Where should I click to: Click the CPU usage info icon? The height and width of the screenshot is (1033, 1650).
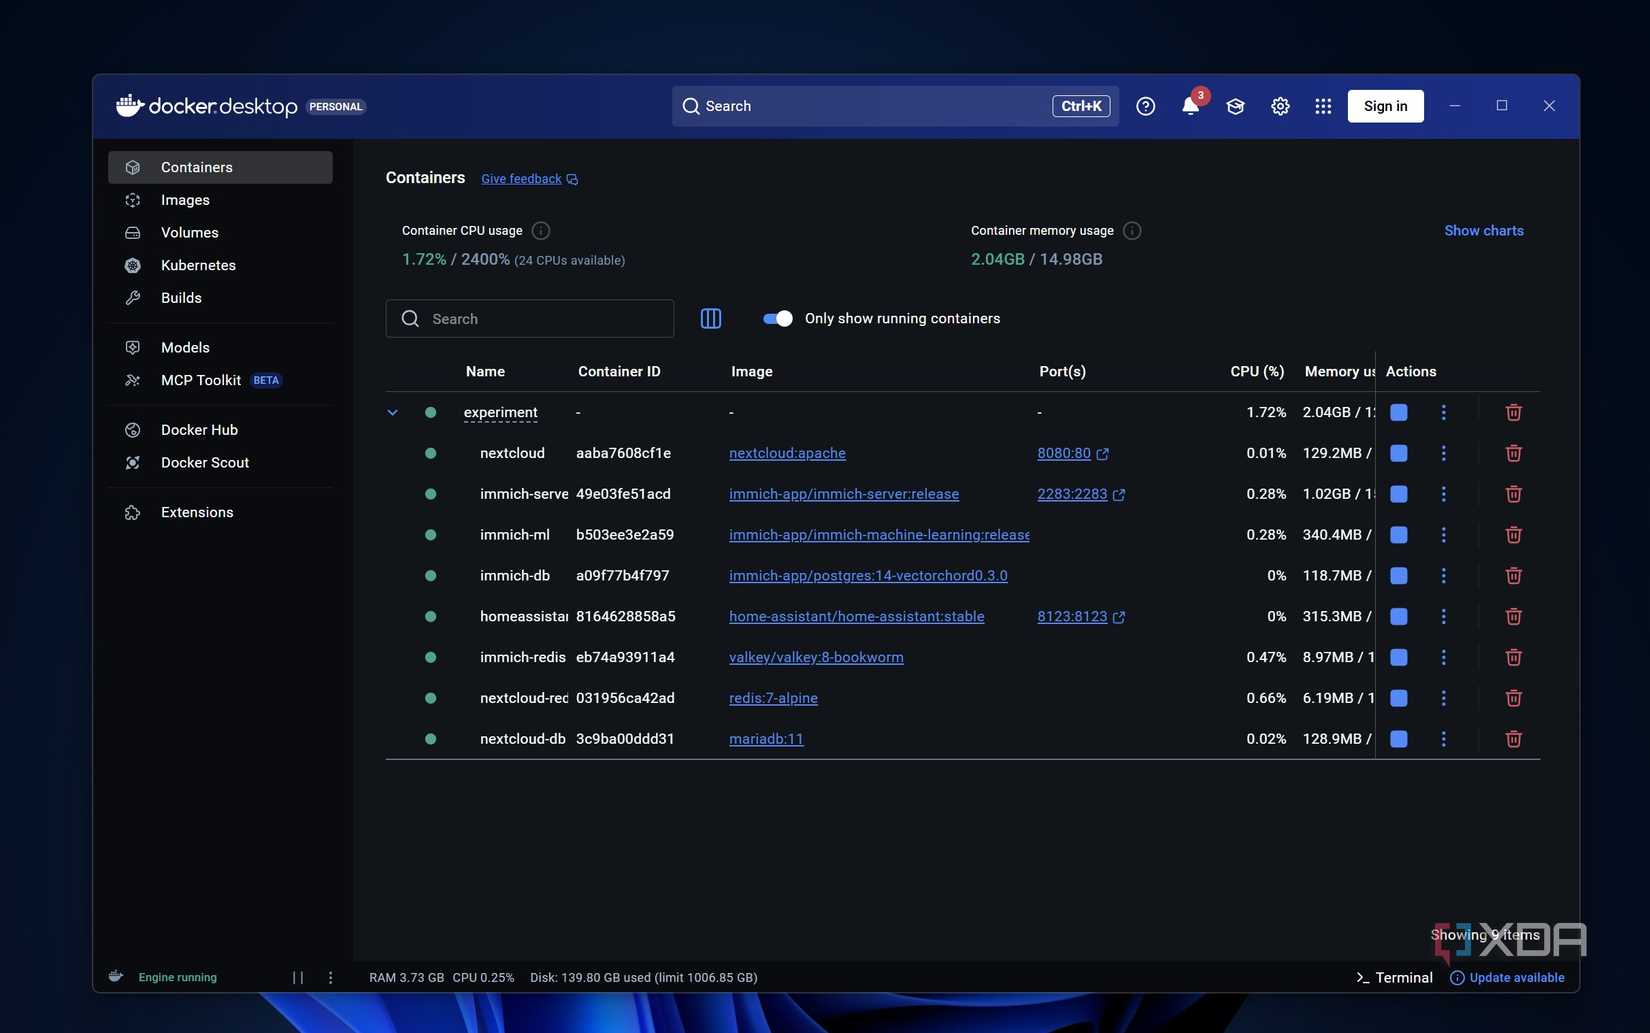click(x=541, y=231)
